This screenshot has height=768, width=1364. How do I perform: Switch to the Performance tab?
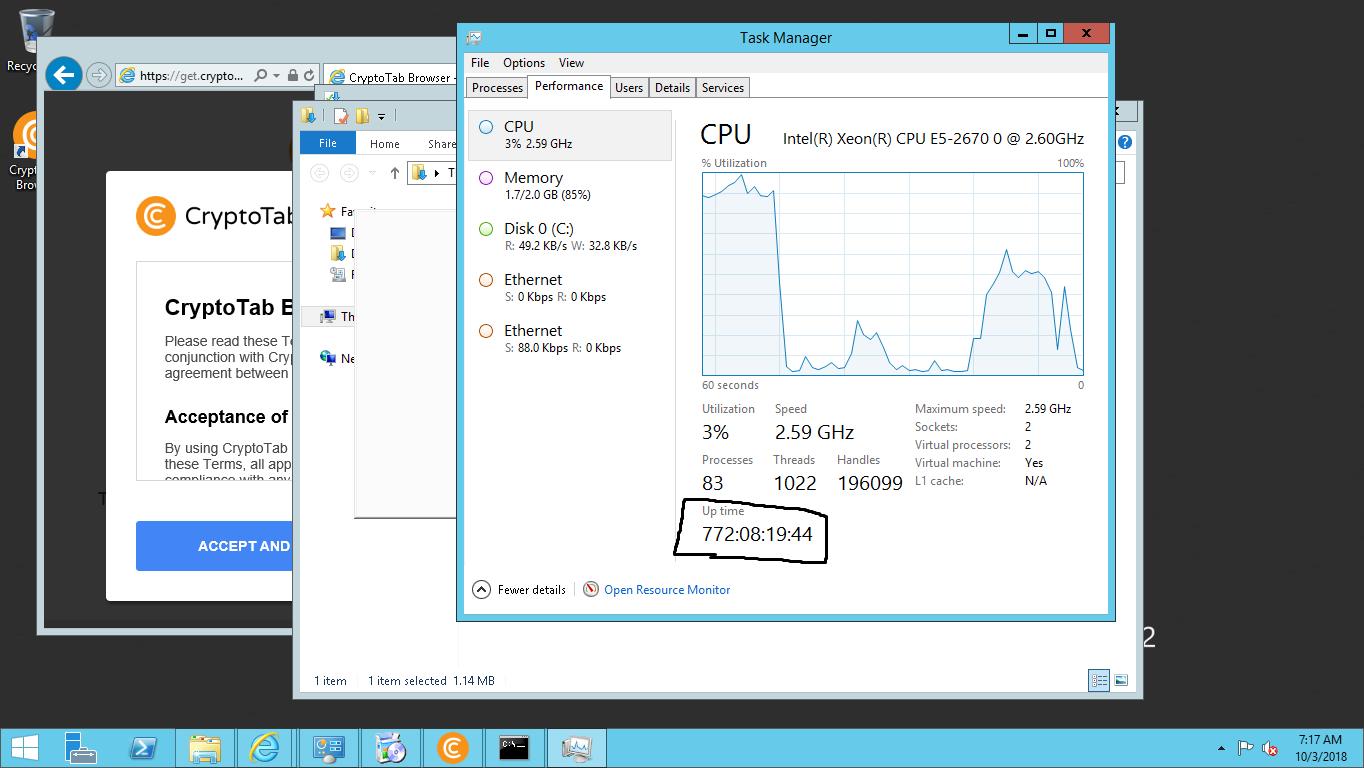(569, 86)
